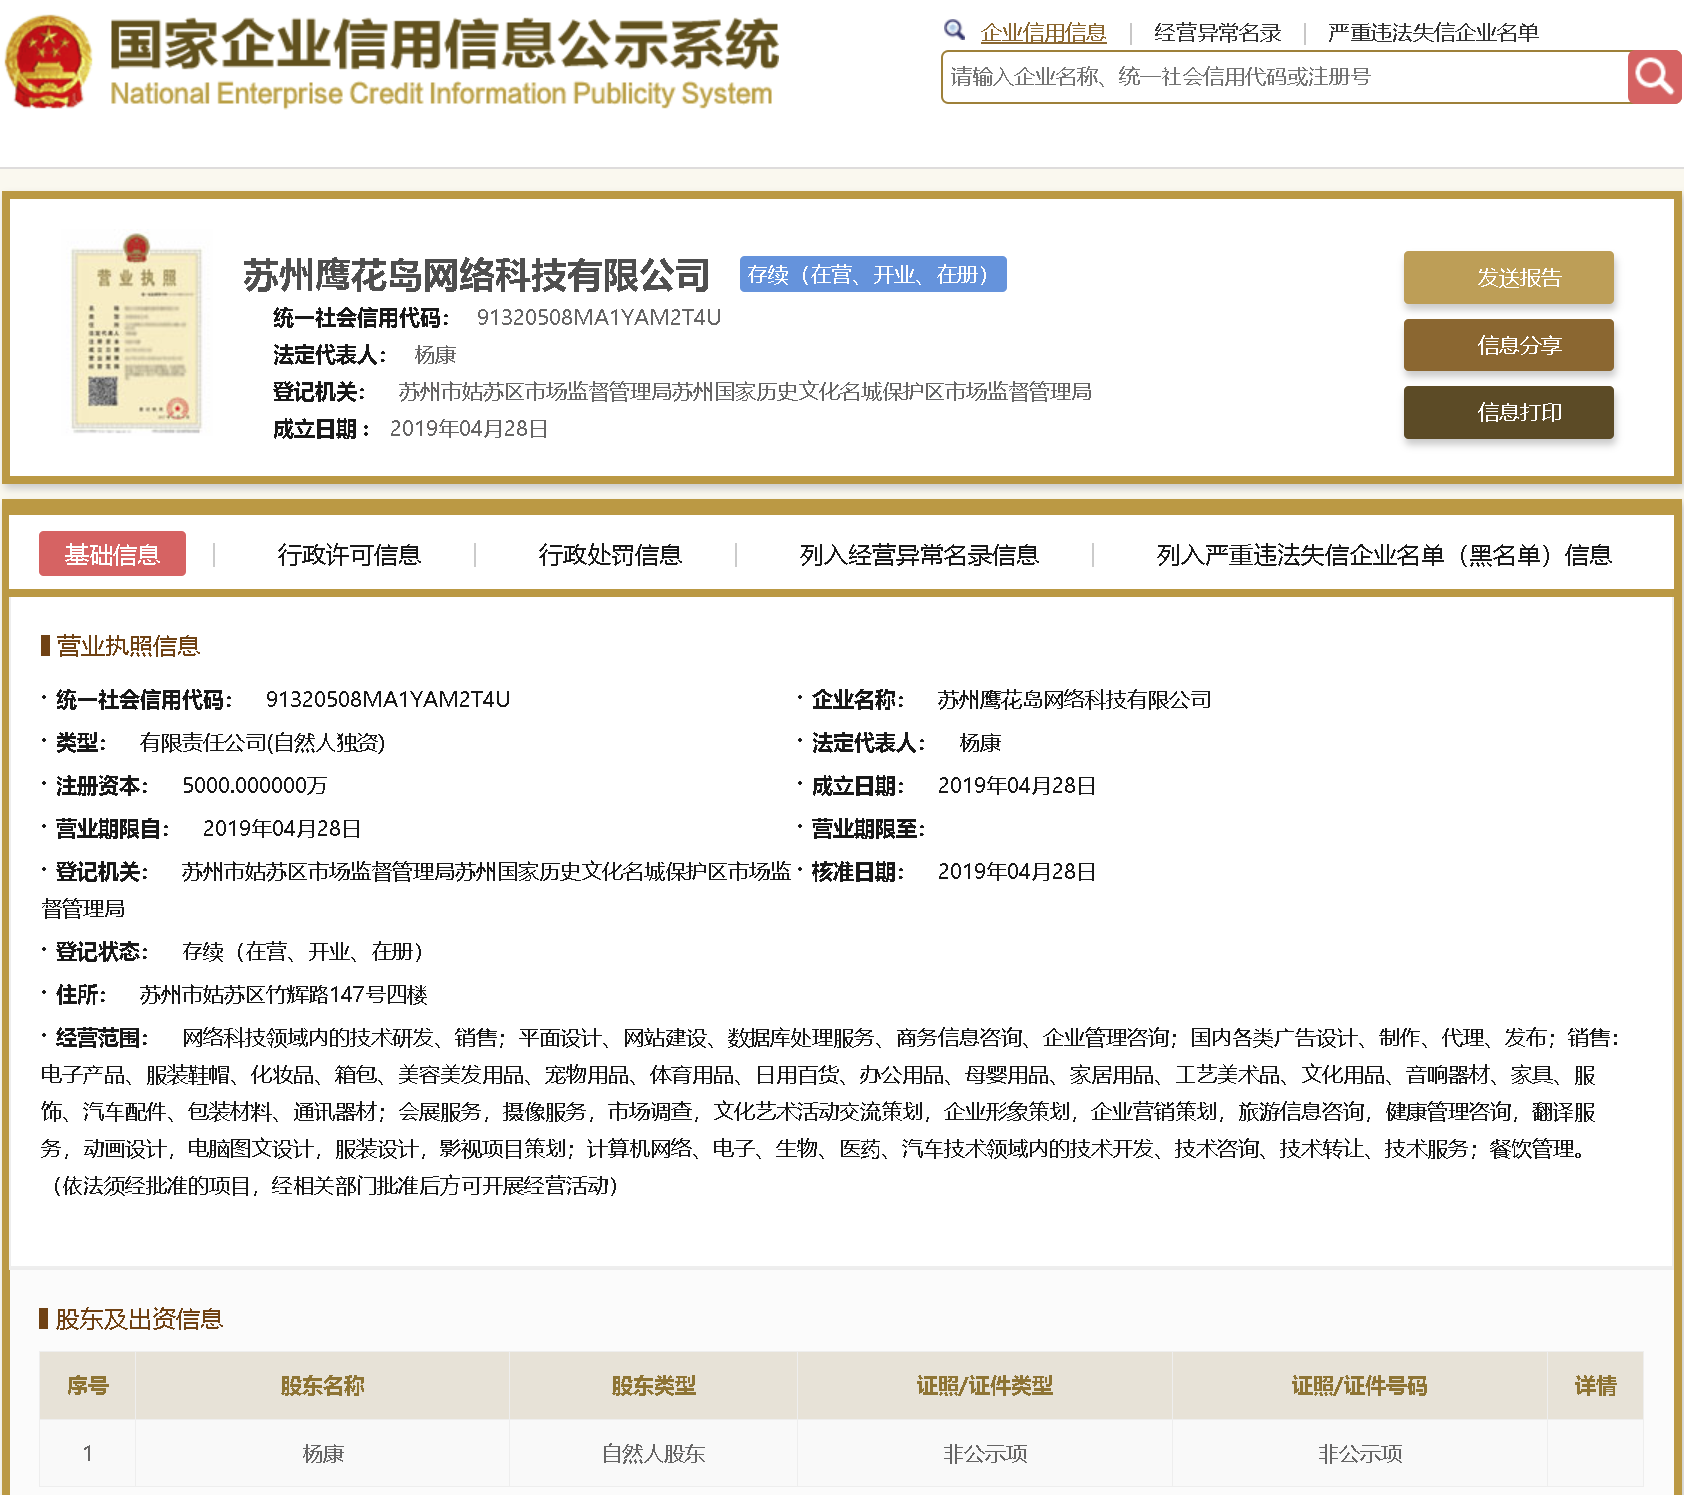Click the red search magnifier button

1653,77
